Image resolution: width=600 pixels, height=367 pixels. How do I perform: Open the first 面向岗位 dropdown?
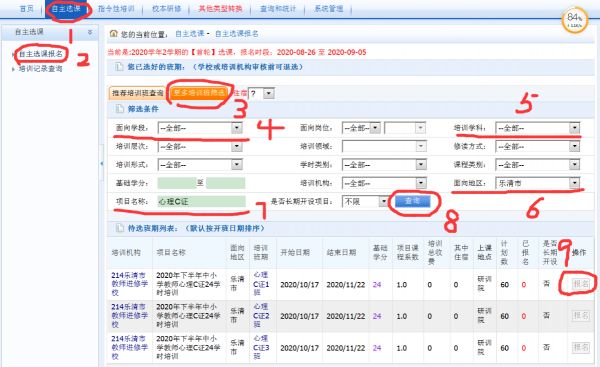pos(361,128)
